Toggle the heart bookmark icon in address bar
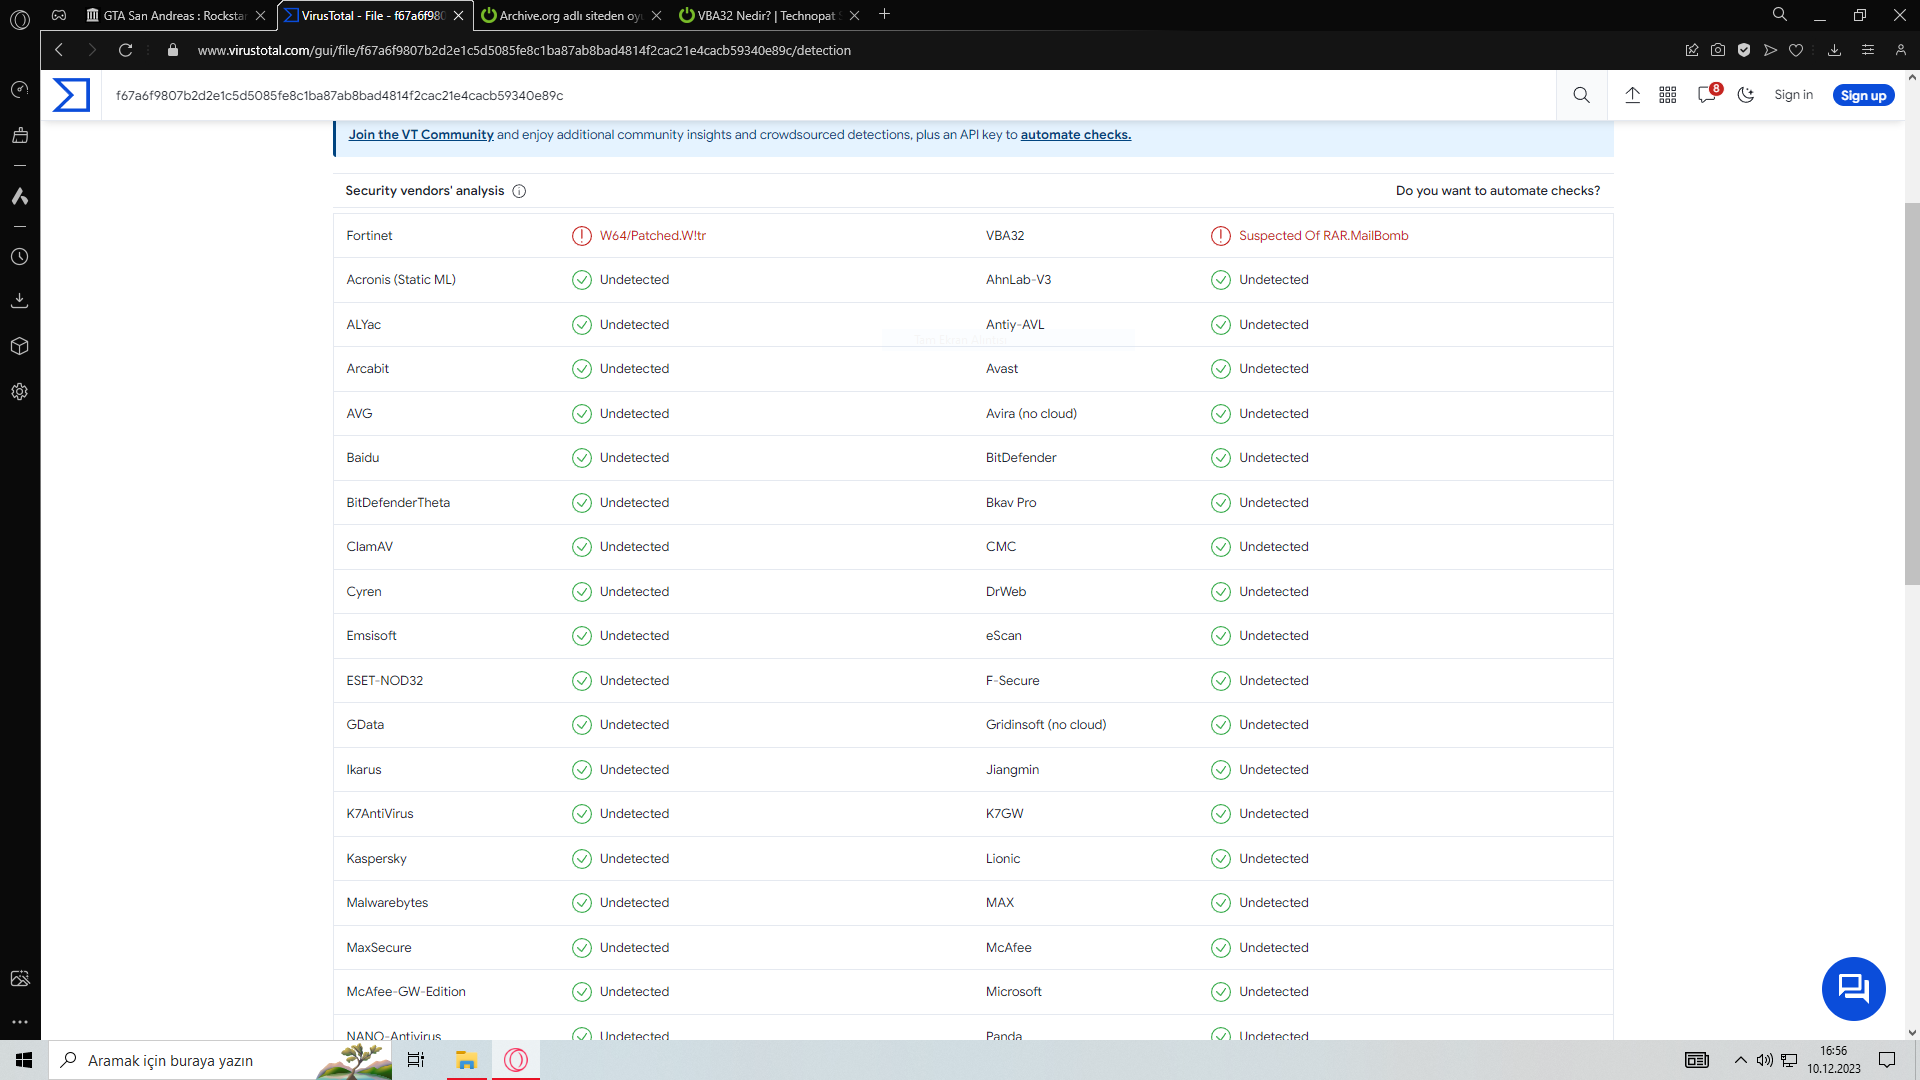This screenshot has width=1920, height=1080. click(x=1796, y=50)
